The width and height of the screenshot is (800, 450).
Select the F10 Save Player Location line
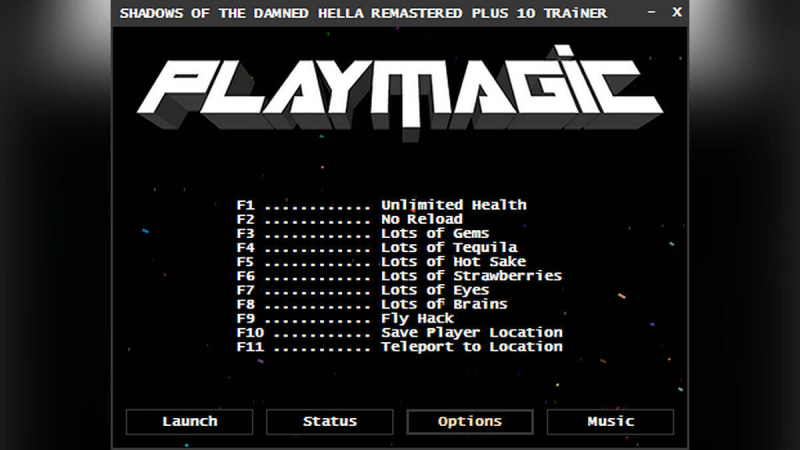399,333
